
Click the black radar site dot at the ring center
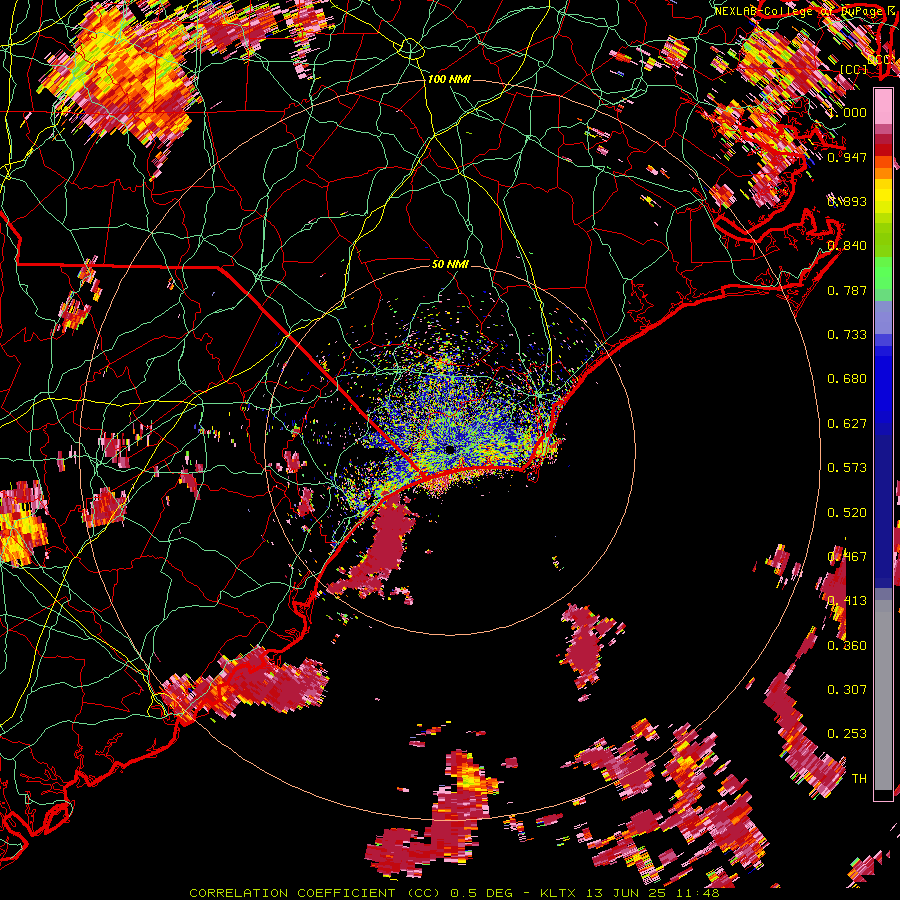[x=449, y=449]
